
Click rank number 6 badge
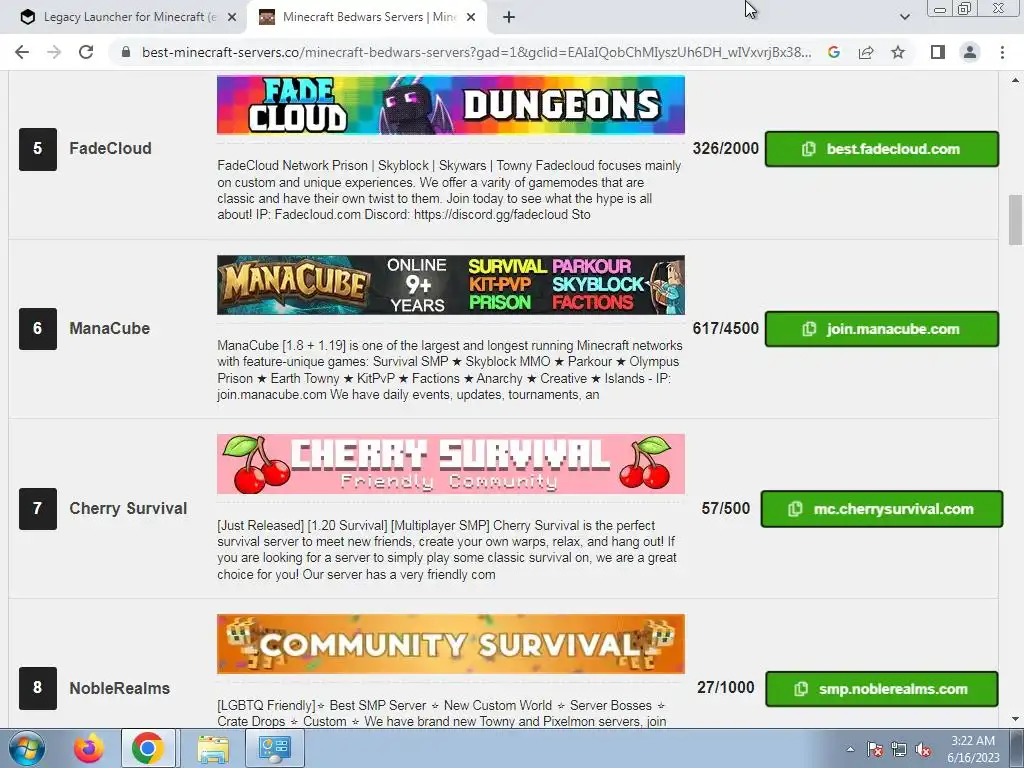(x=38, y=329)
